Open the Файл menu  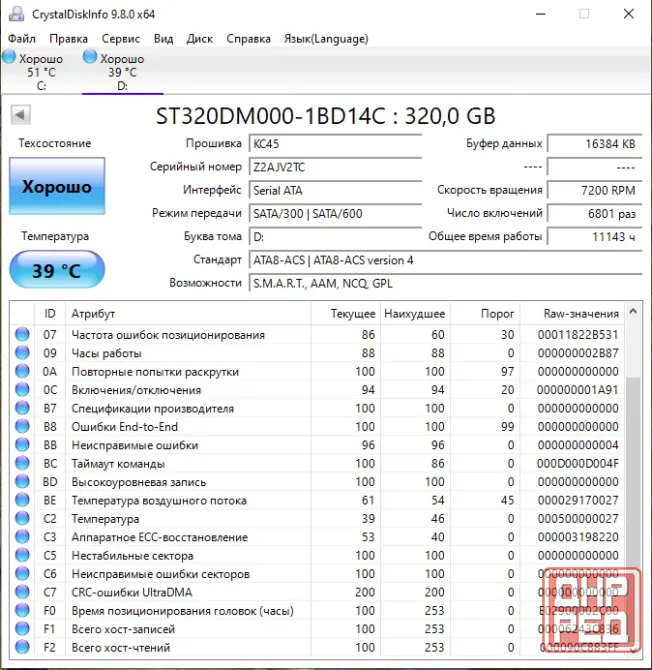(22, 38)
